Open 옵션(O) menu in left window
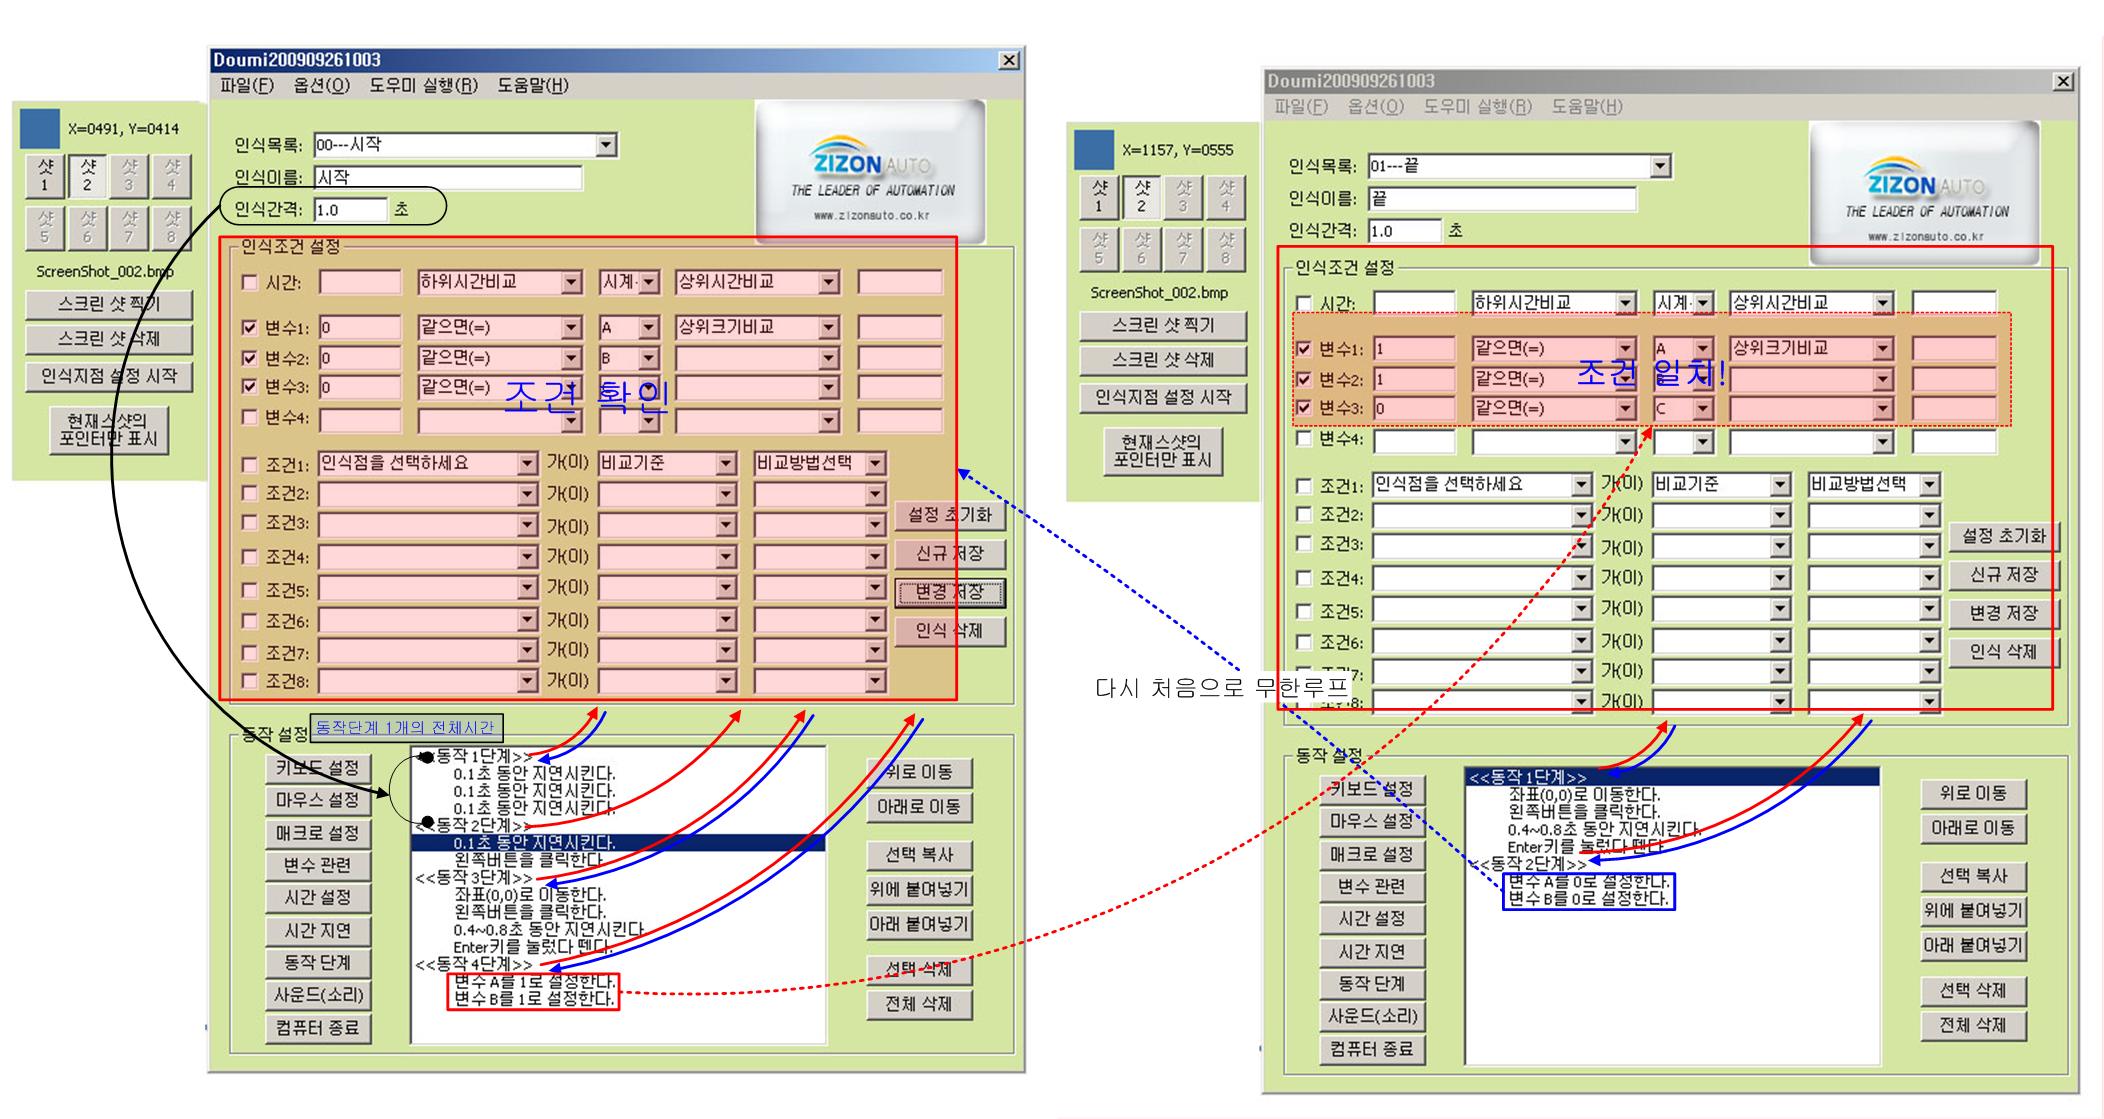 [321, 86]
